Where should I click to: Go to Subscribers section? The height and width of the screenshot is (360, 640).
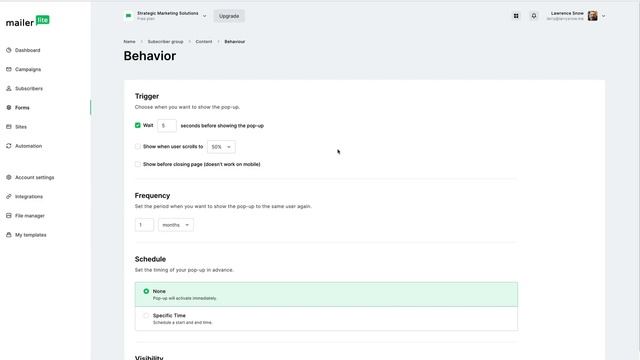(29, 89)
